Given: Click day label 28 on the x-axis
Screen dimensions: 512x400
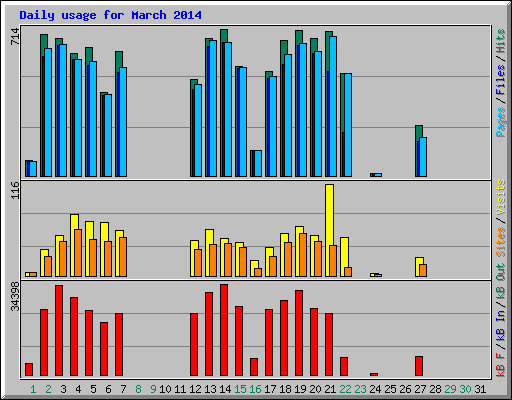Looking at the screenshot, I should point(435,389).
